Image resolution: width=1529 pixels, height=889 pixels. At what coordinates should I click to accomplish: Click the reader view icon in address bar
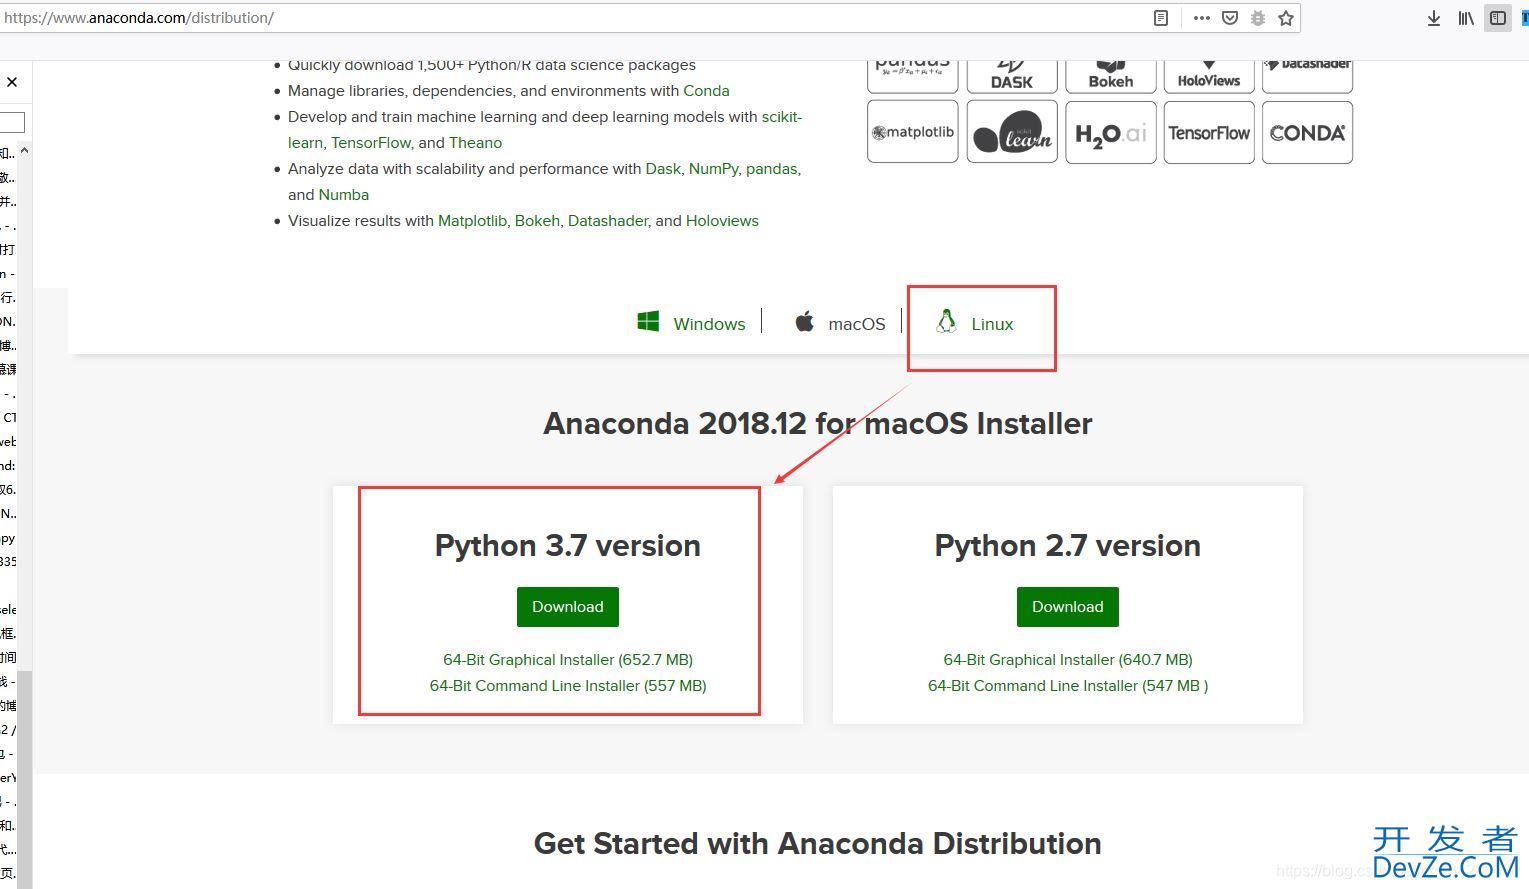pyautogui.click(x=1161, y=18)
